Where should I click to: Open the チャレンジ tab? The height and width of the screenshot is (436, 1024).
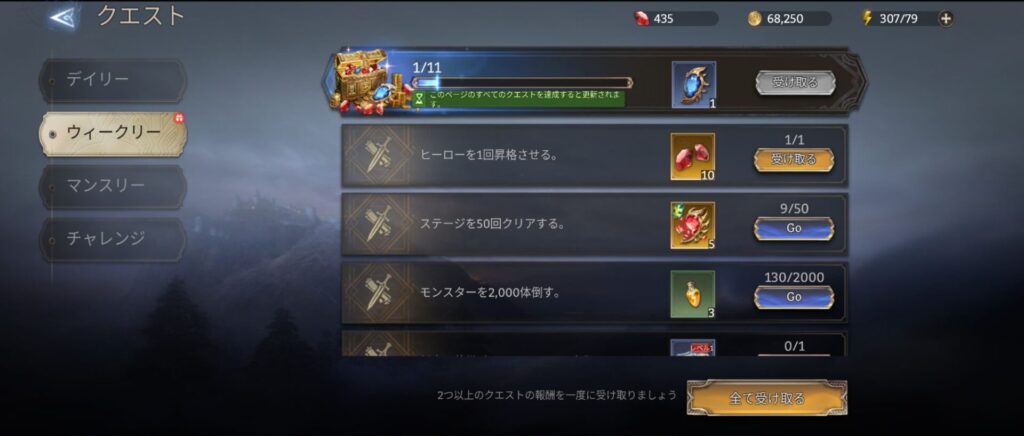112,239
